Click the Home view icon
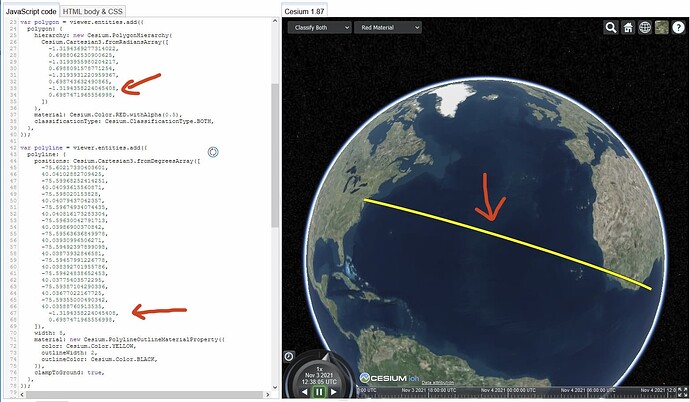 pyautogui.click(x=628, y=27)
